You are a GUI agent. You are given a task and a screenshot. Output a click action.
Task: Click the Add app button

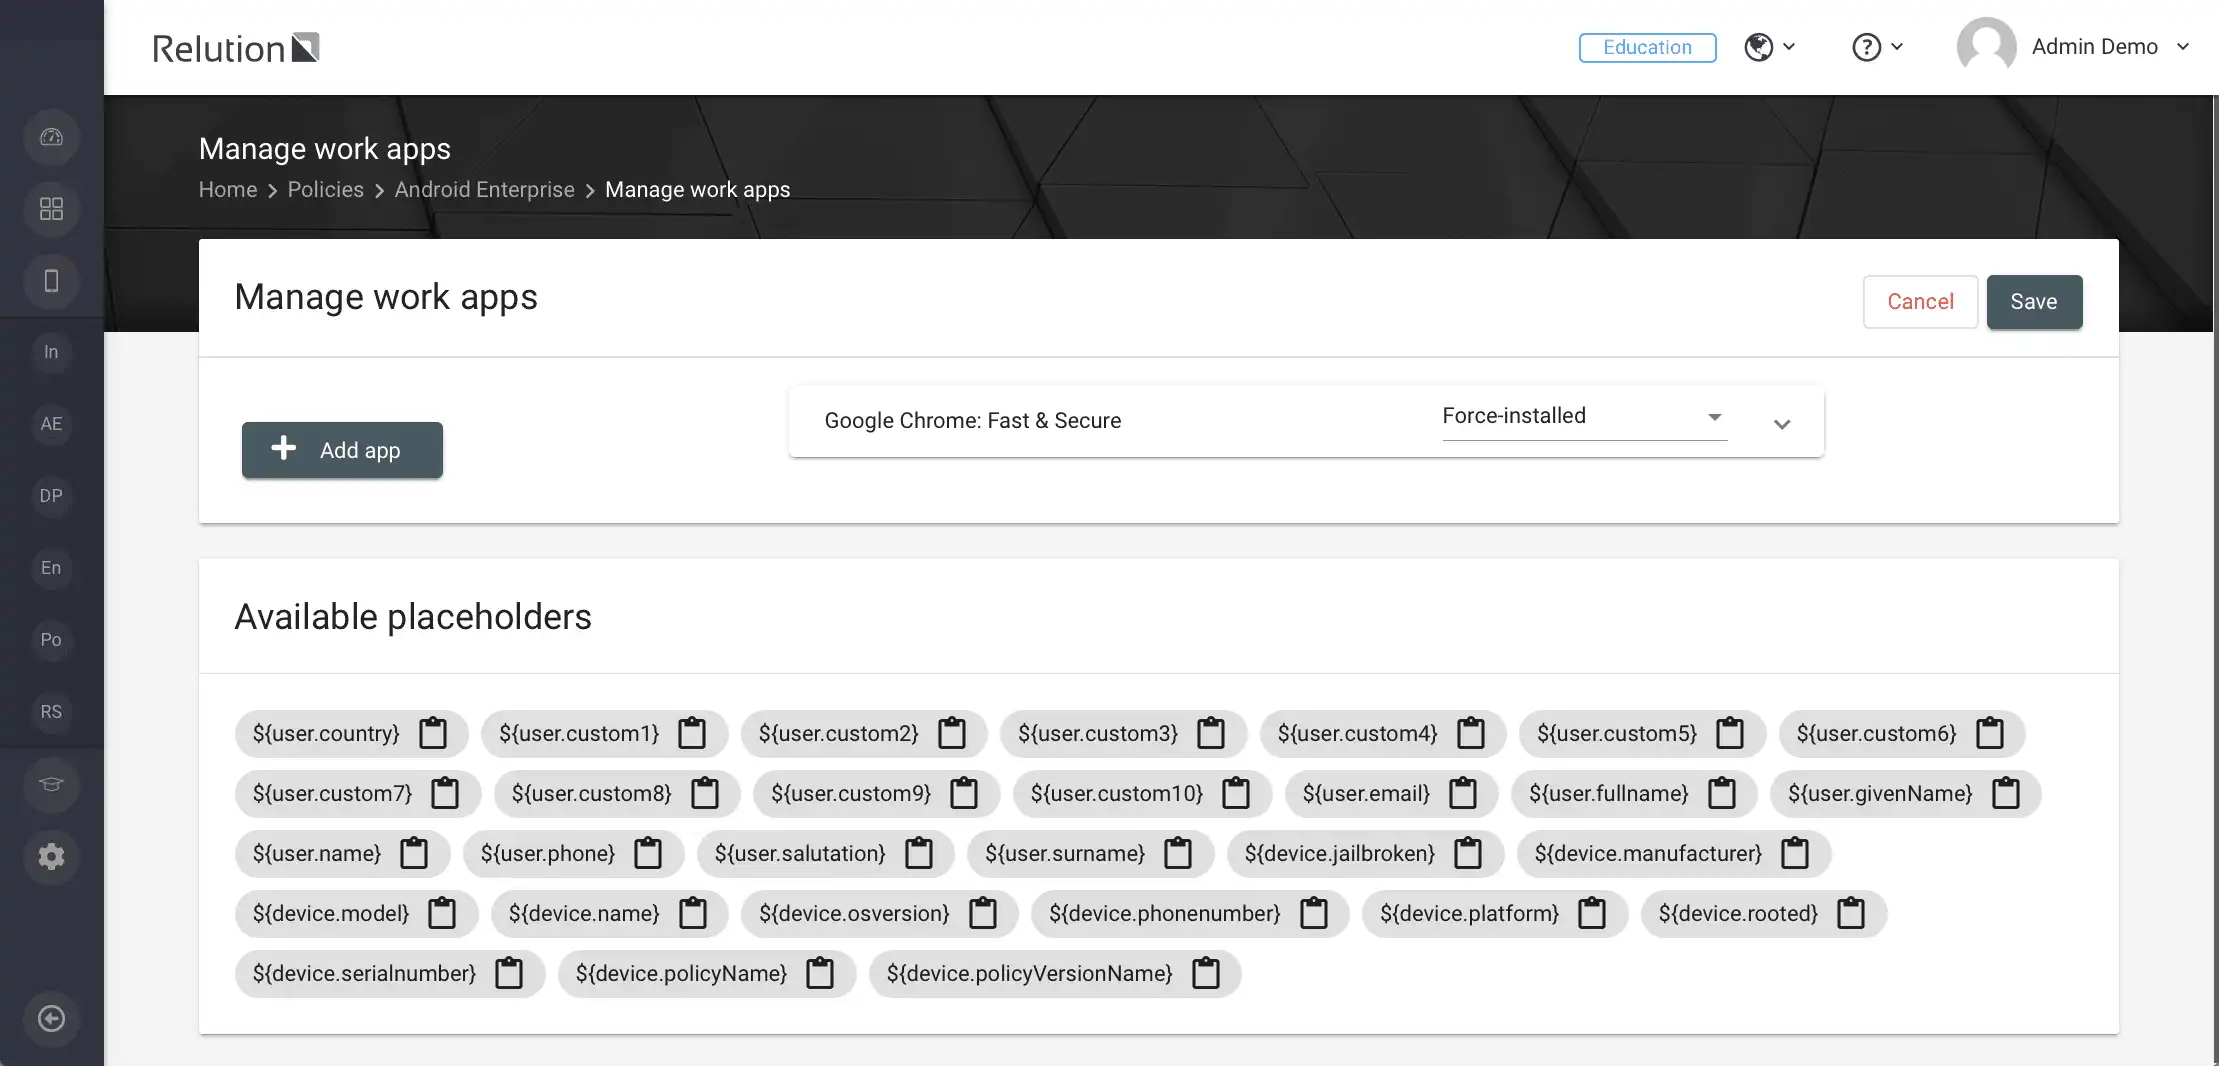click(342, 450)
